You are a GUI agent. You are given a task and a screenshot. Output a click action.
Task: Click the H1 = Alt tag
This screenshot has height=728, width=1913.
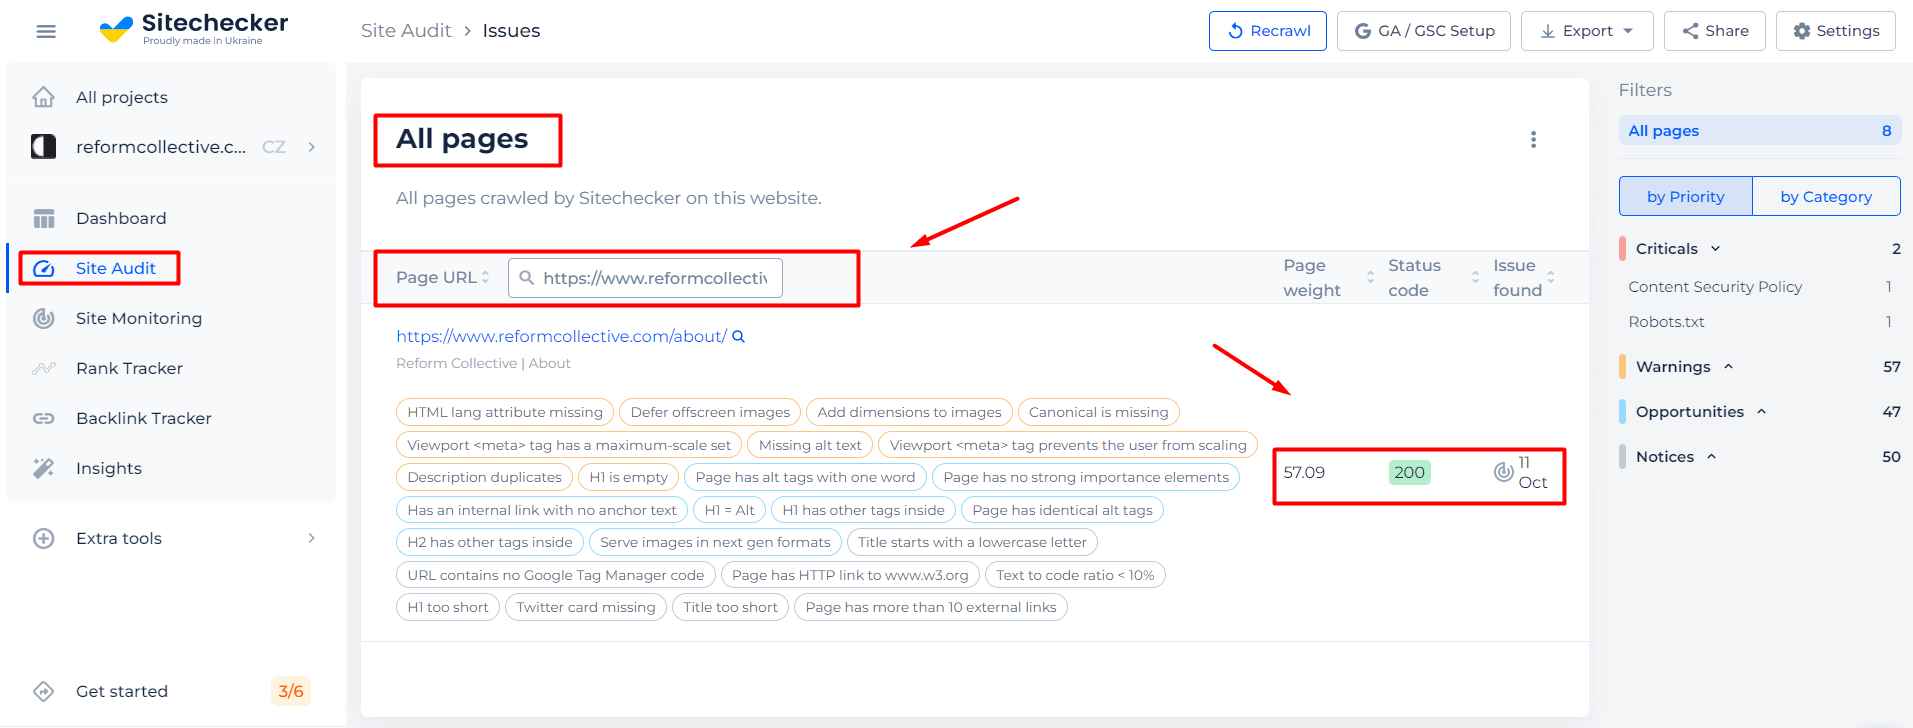(729, 510)
